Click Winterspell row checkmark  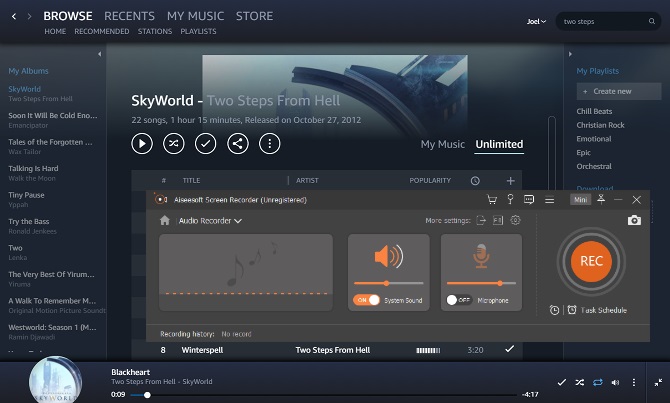[509, 349]
